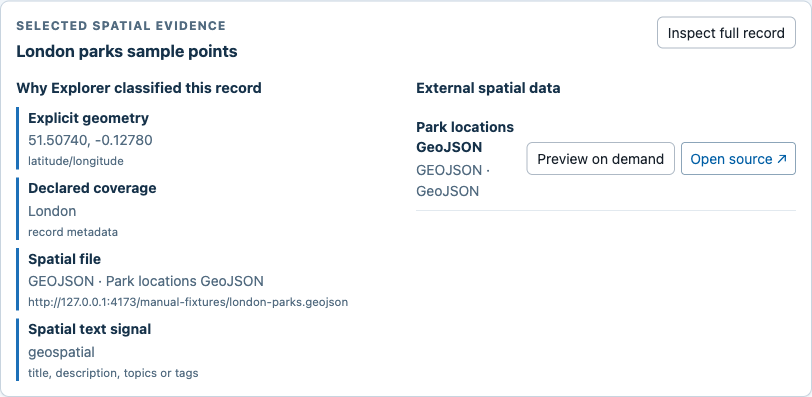The height and width of the screenshot is (397, 812).
Task: Select the geospatial signal value
Action: [x=61, y=352]
